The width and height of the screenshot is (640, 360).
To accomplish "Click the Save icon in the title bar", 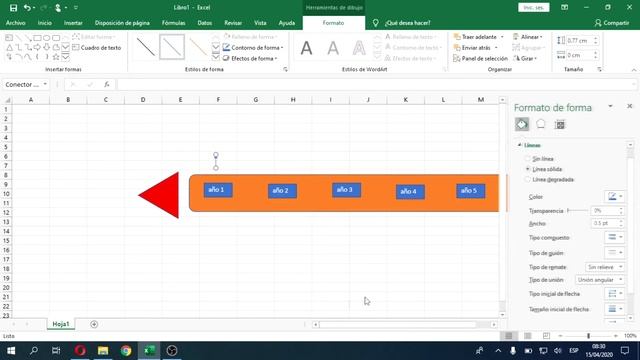I will (x=13, y=8).
